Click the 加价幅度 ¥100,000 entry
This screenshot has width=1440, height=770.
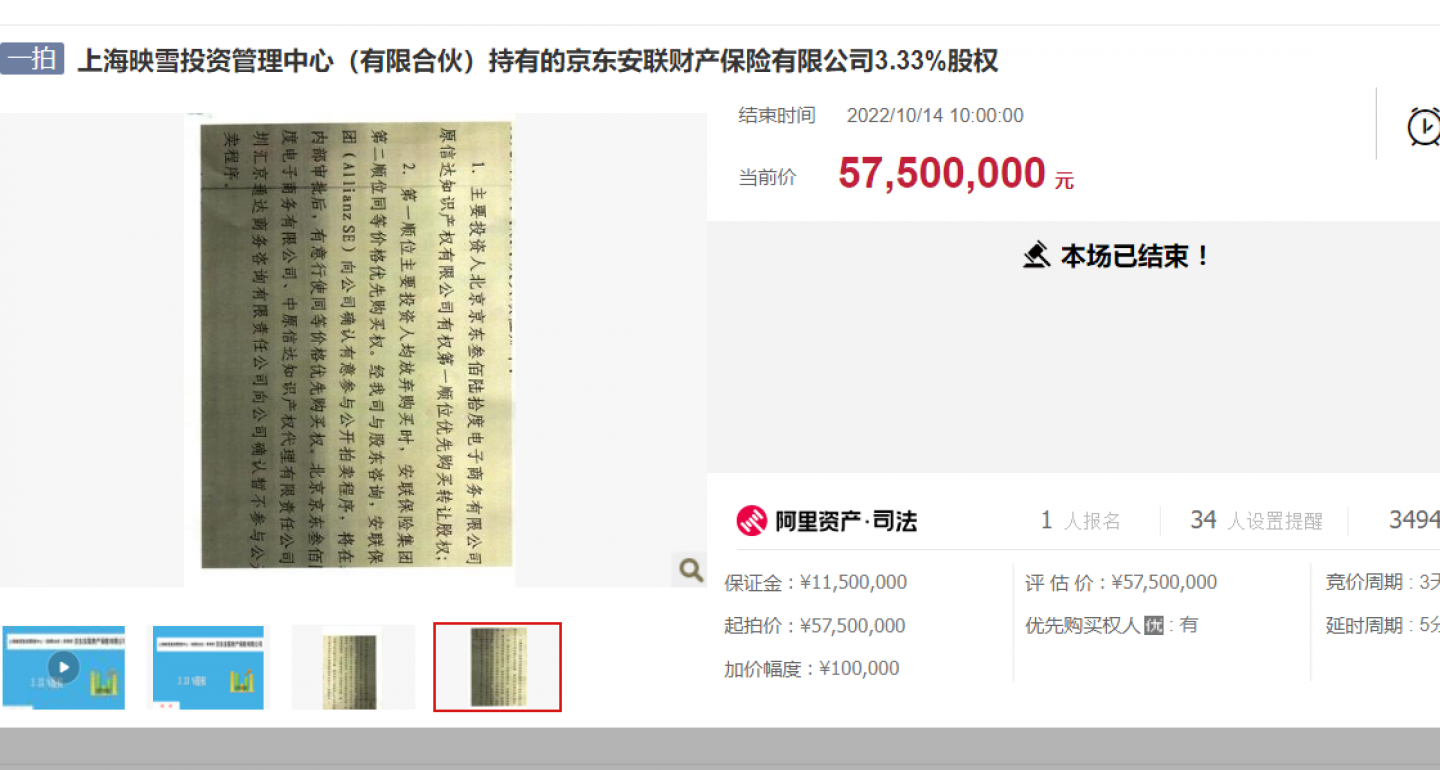(812, 669)
